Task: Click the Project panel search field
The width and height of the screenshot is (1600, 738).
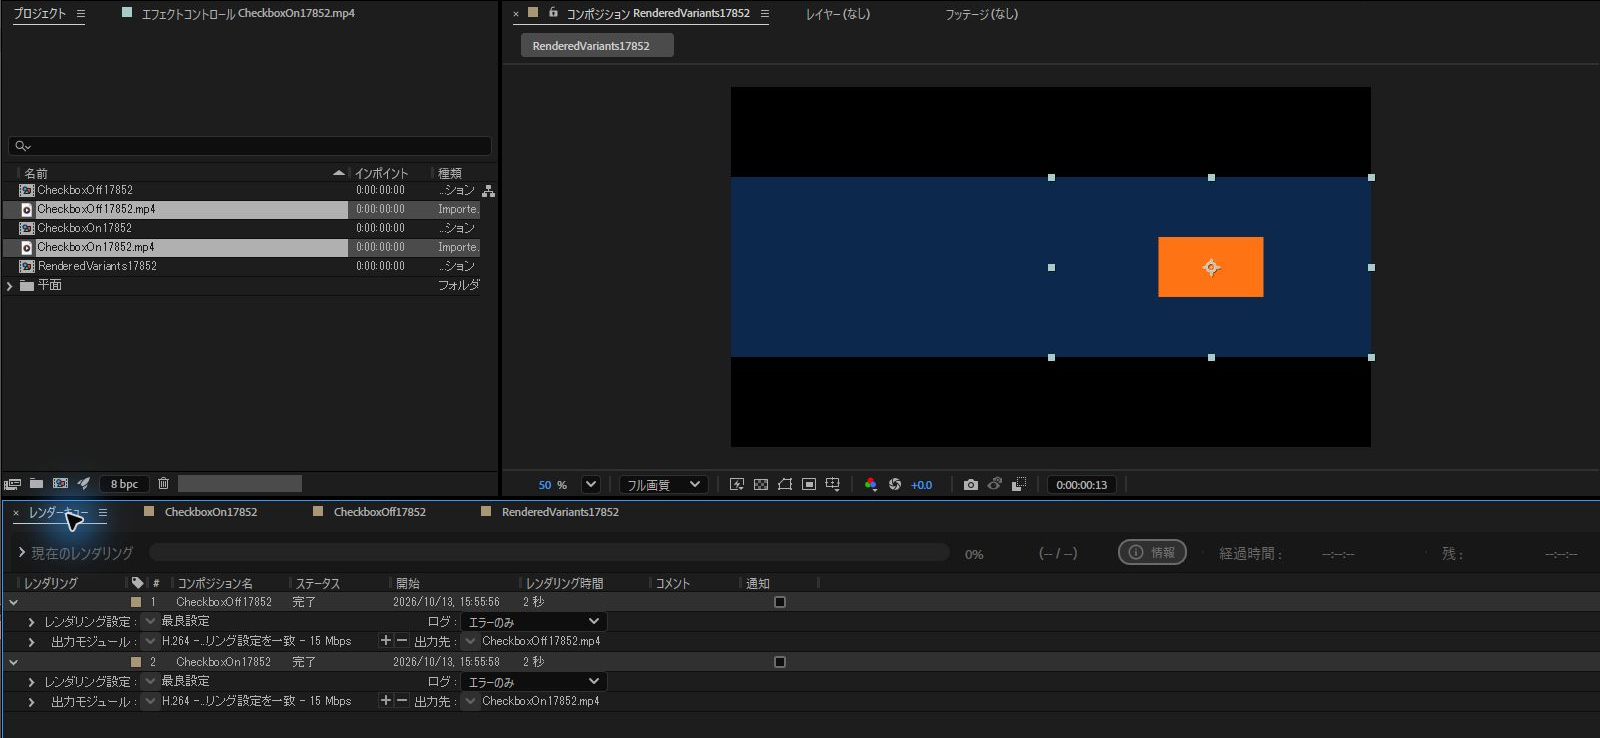Action: click(x=250, y=146)
